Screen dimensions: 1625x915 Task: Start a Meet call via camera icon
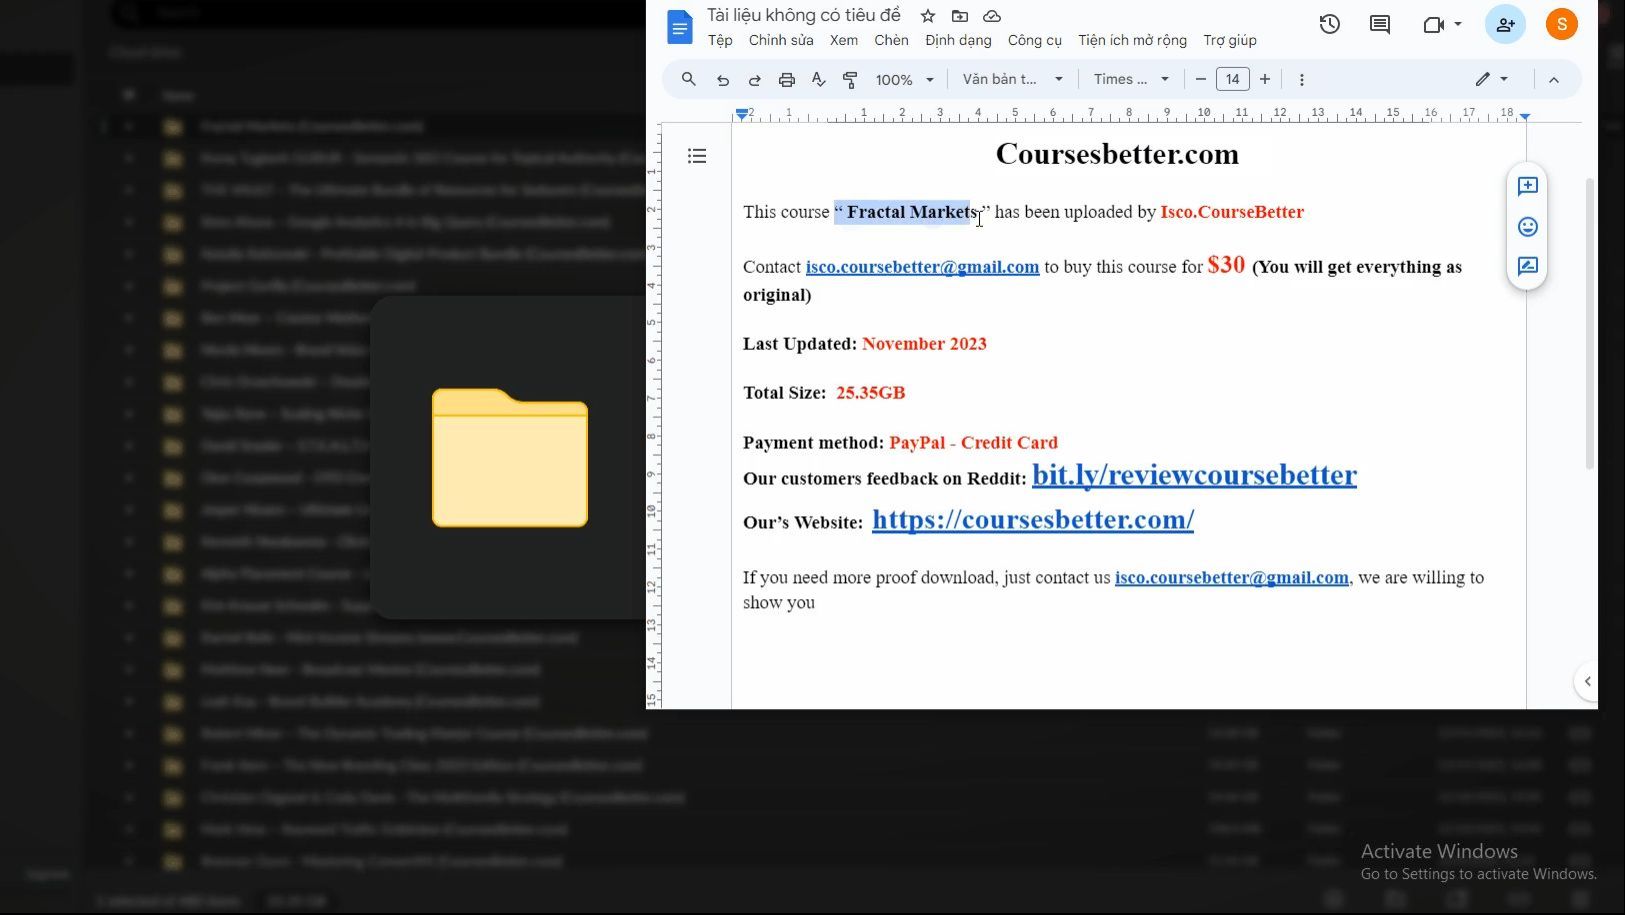coord(1433,24)
